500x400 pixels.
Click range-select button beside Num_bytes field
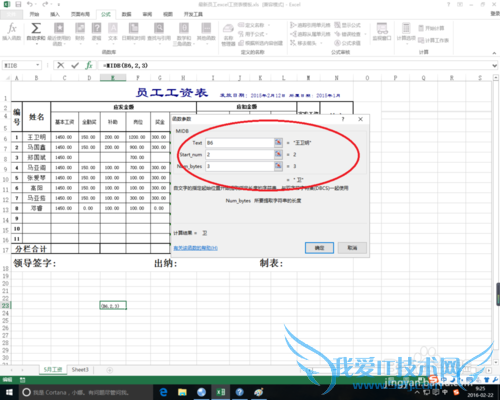[278, 166]
